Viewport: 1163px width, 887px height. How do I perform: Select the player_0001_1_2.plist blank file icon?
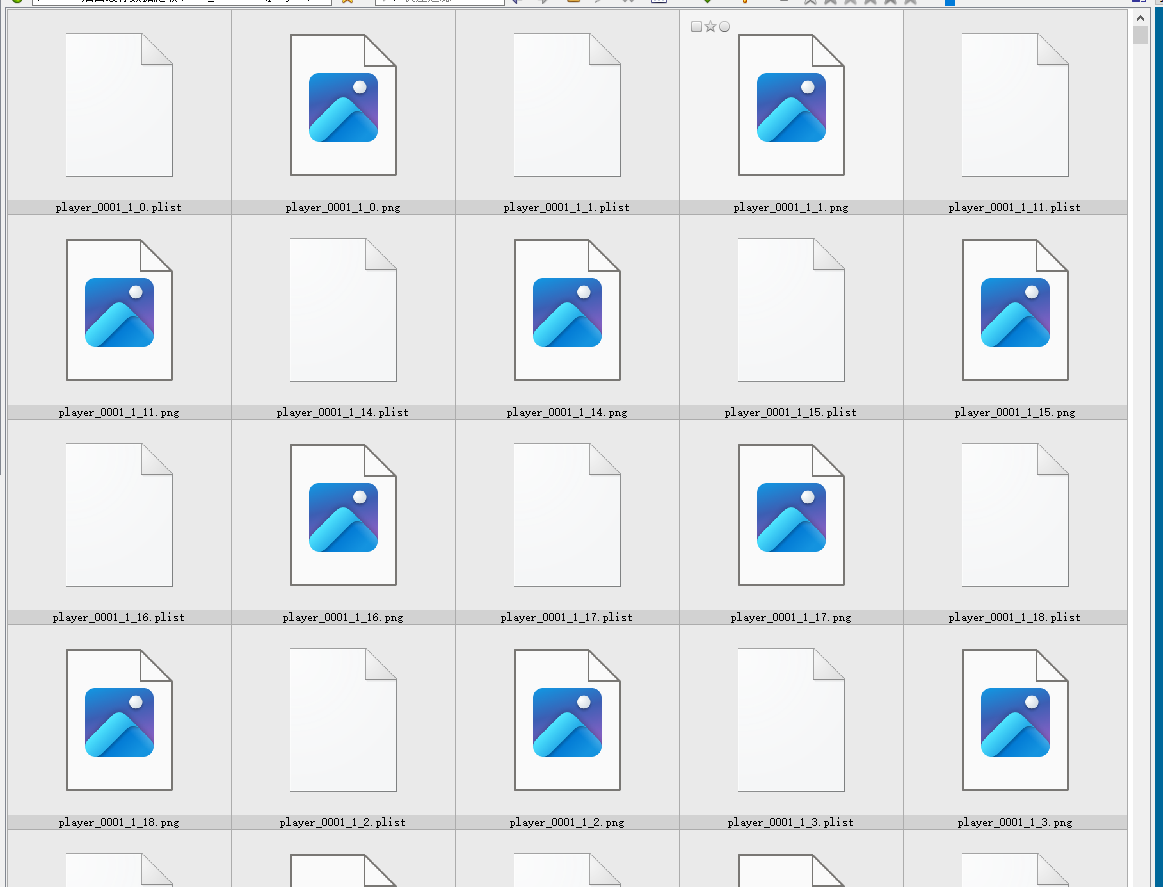[x=343, y=720]
